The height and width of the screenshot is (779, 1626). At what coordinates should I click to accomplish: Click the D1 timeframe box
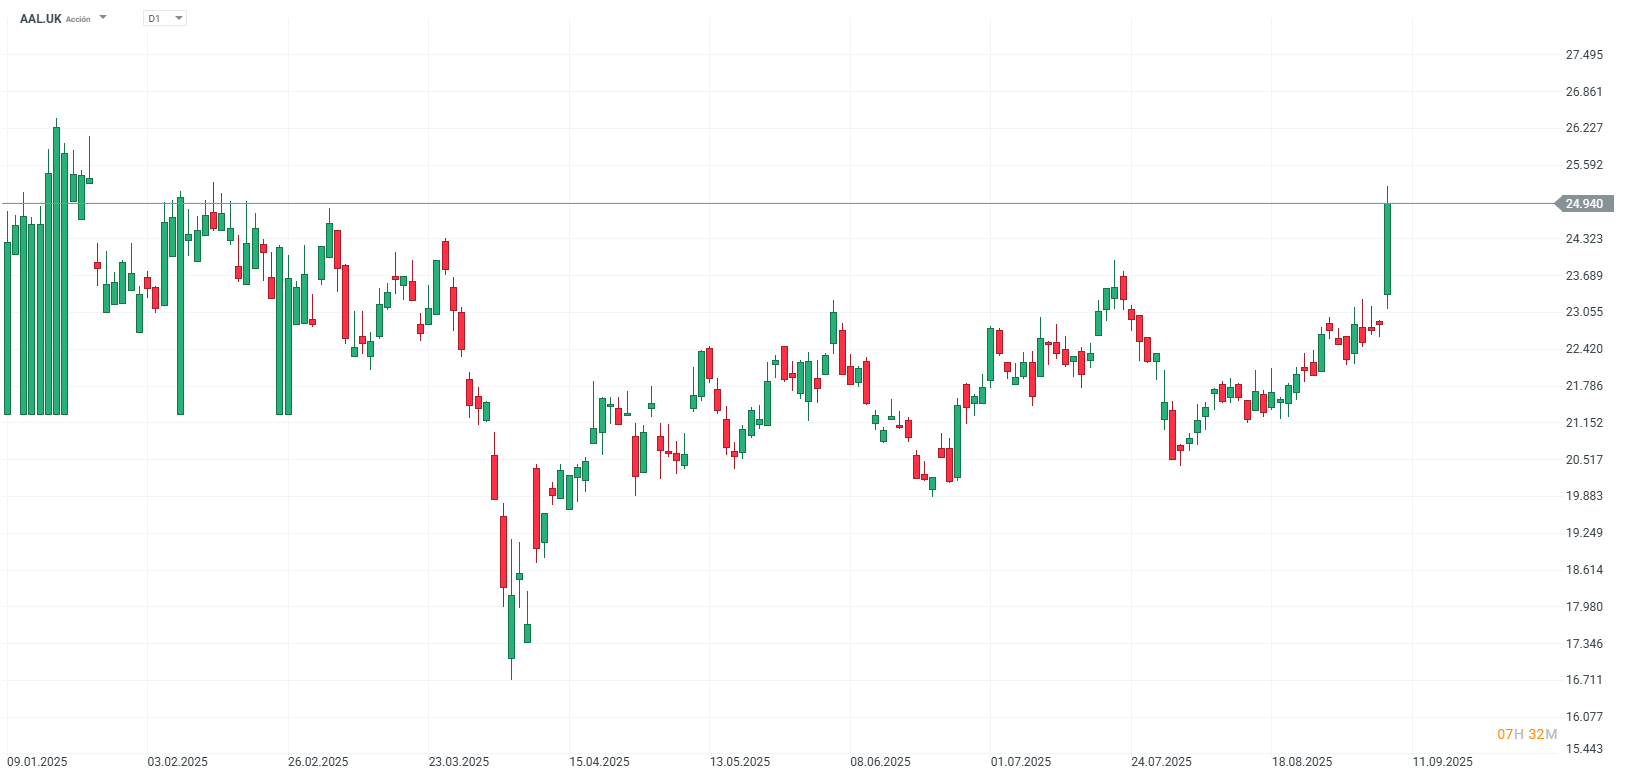[164, 17]
